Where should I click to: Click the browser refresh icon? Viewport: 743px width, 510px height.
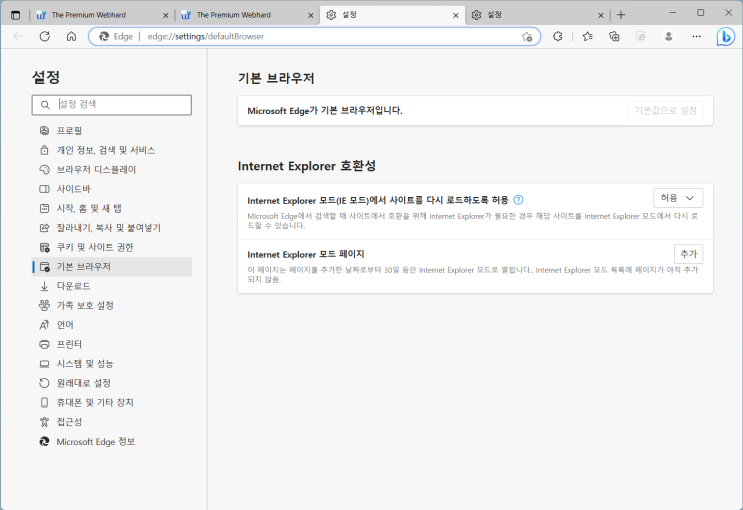point(45,36)
